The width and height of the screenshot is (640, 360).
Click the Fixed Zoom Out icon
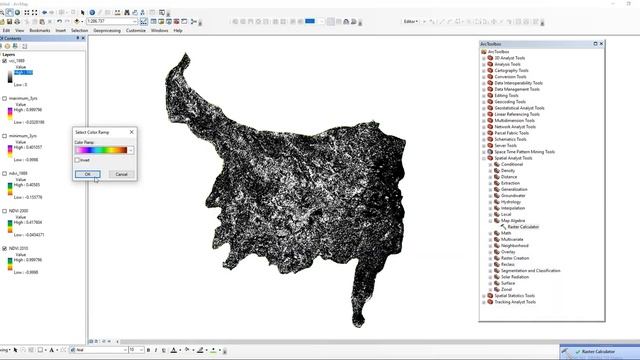pos(35,13)
